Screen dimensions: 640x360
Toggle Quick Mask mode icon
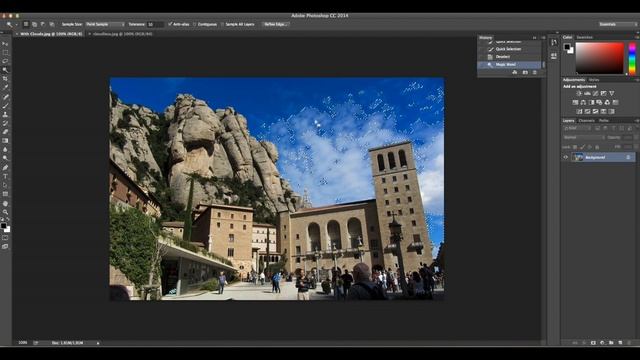[5, 238]
